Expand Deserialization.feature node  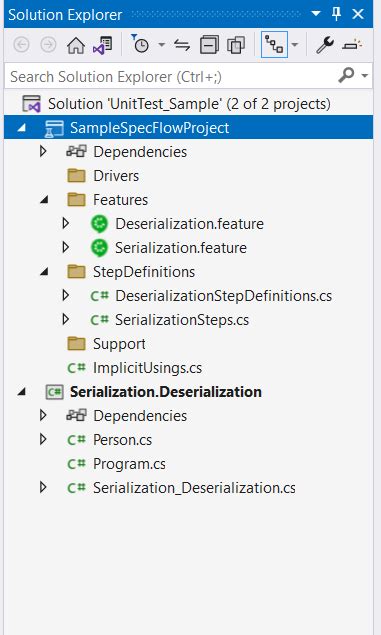[x=66, y=223]
